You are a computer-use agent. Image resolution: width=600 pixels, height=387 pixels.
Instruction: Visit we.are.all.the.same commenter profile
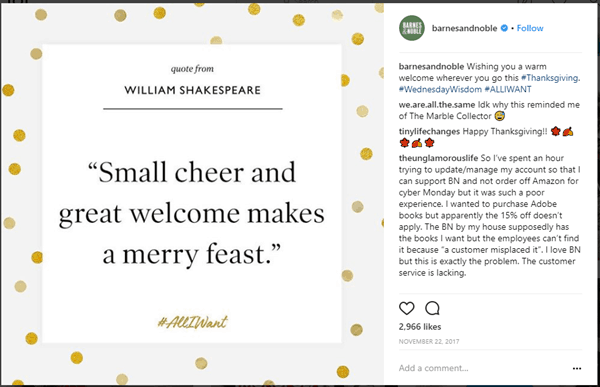(x=437, y=105)
